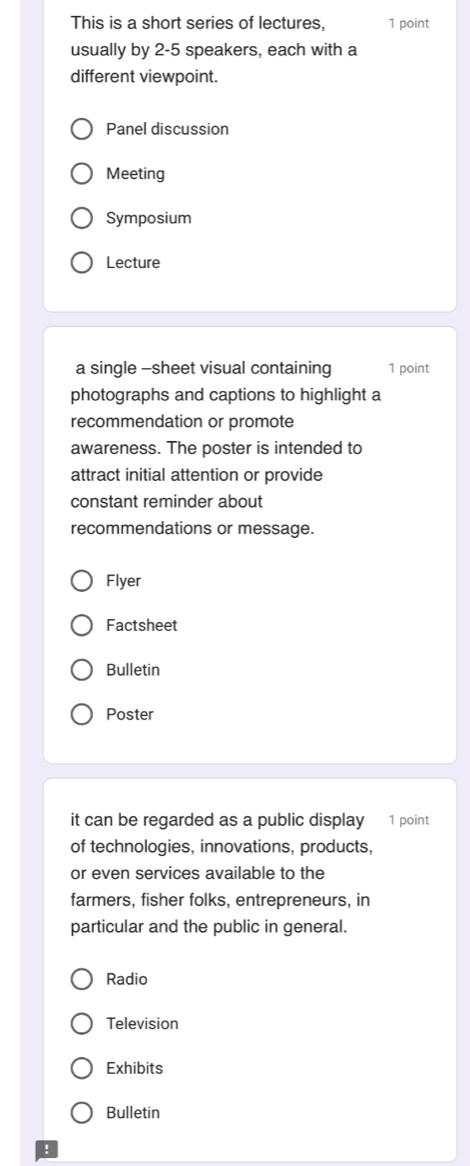
Task: Select the Panel discussion radio option
Action: click(x=82, y=129)
